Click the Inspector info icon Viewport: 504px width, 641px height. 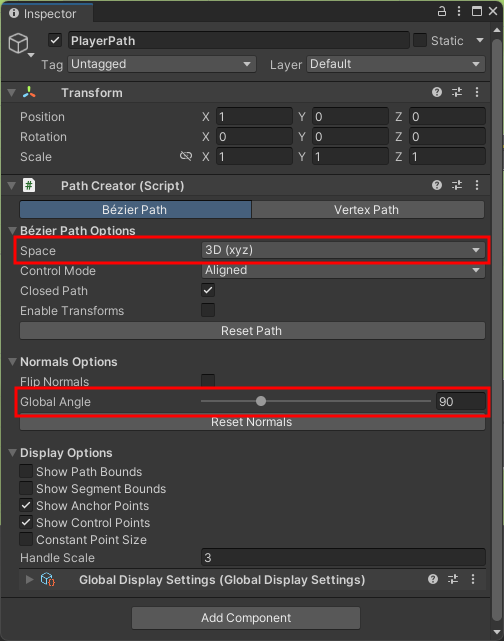(x=14, y=13)
